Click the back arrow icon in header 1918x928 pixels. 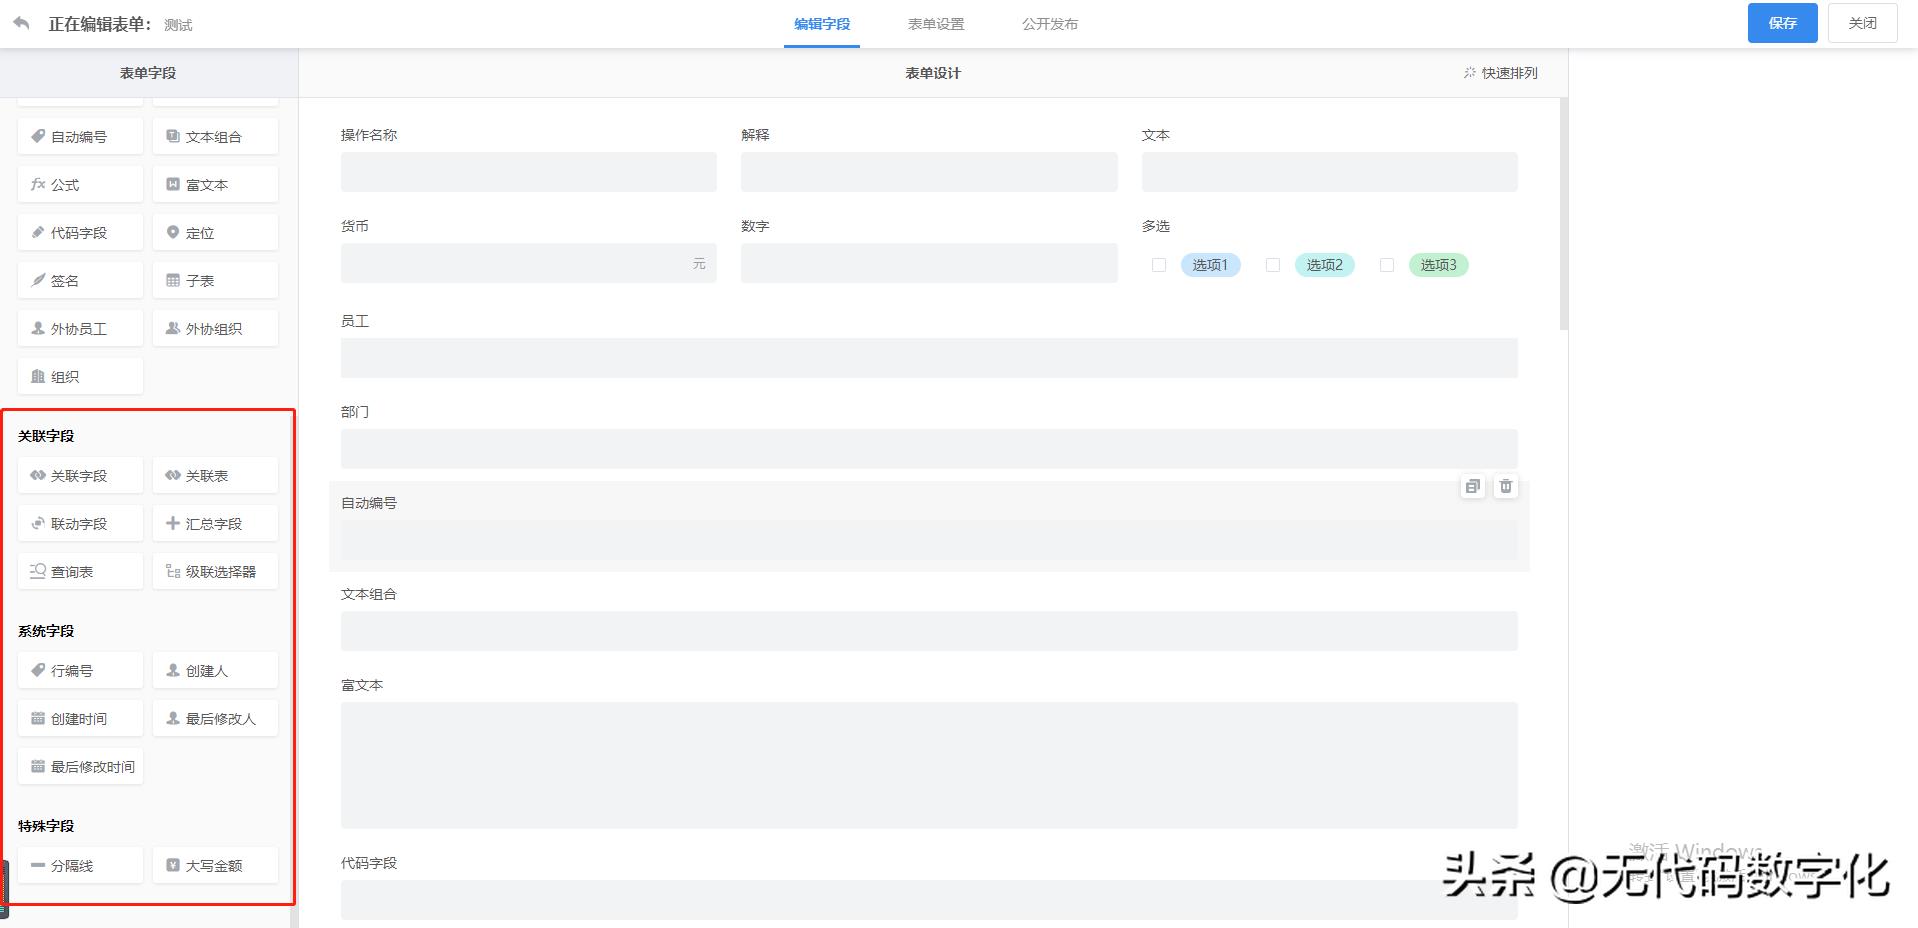(x=21, y=23)
